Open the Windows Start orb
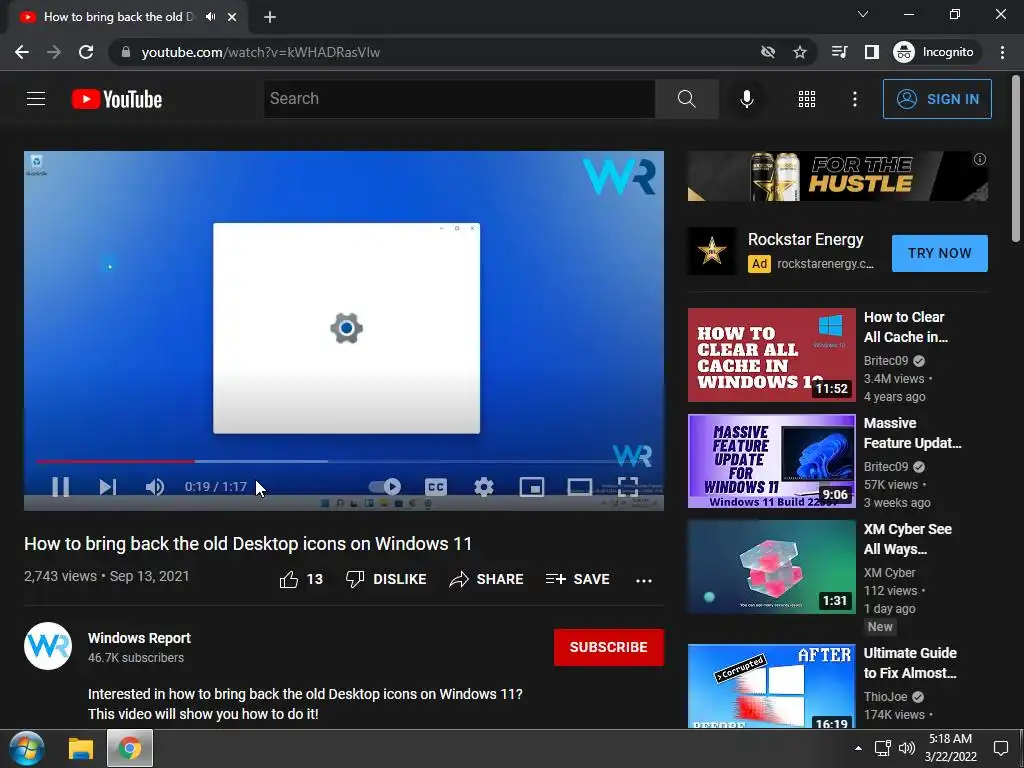 click(x=27, y=748)
